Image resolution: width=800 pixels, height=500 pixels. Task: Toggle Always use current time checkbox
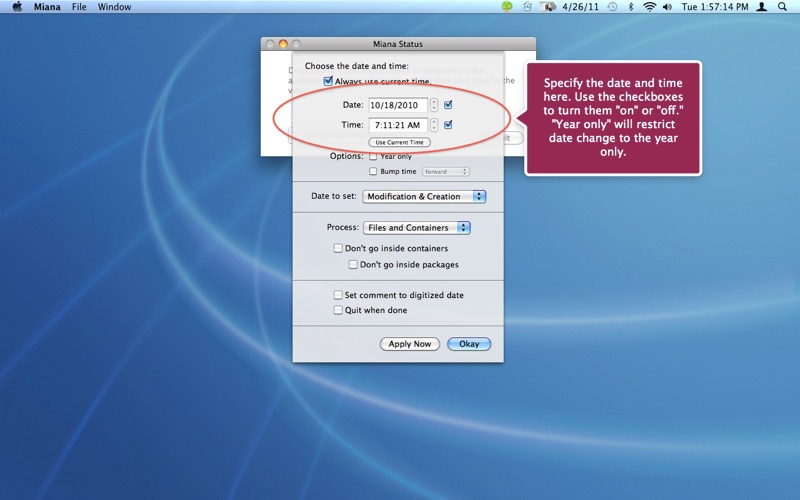pos(328,81)
